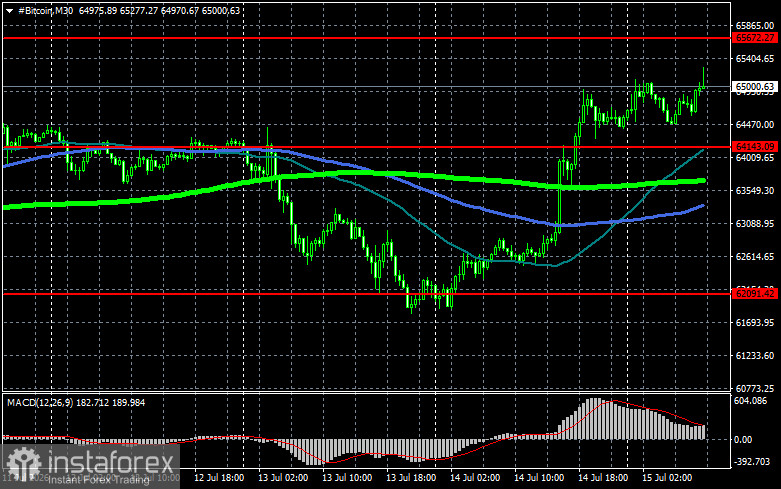The image size is (781, 489).
Task: Select the red 62091.42 price label
Action: [755, 293]
